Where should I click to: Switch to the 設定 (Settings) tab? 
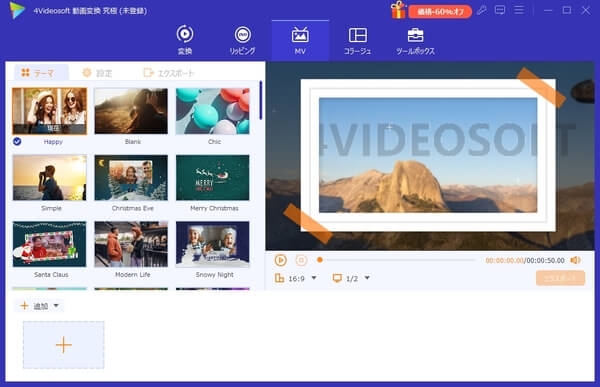98,73
